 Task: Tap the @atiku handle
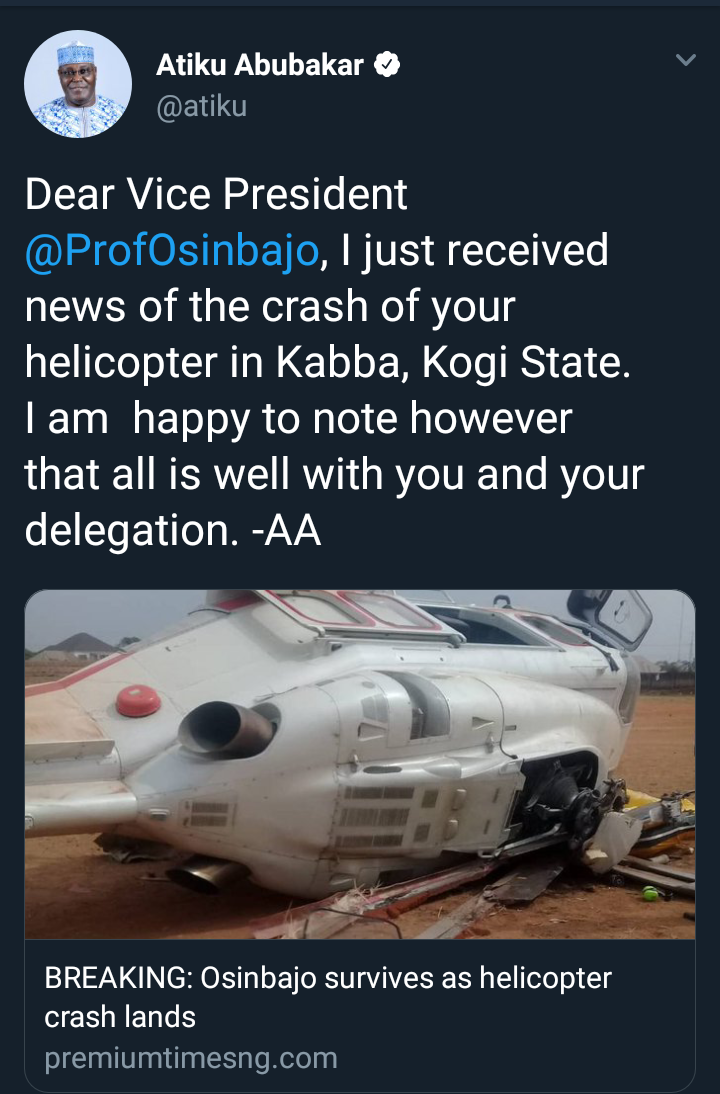click(201, 105)
